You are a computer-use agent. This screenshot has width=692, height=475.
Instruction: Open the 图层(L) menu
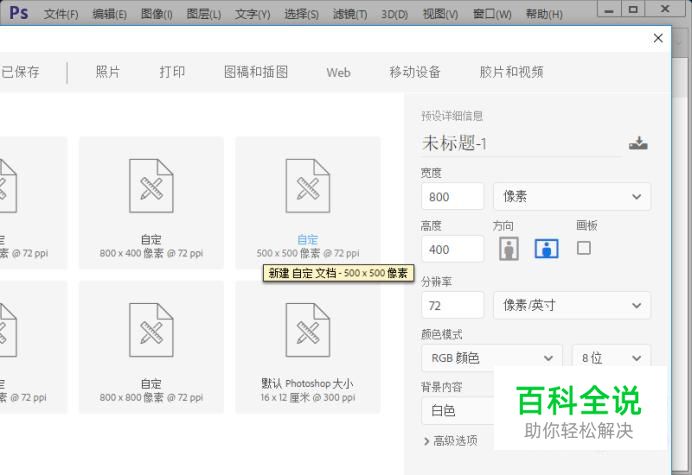tap(203, 14)
